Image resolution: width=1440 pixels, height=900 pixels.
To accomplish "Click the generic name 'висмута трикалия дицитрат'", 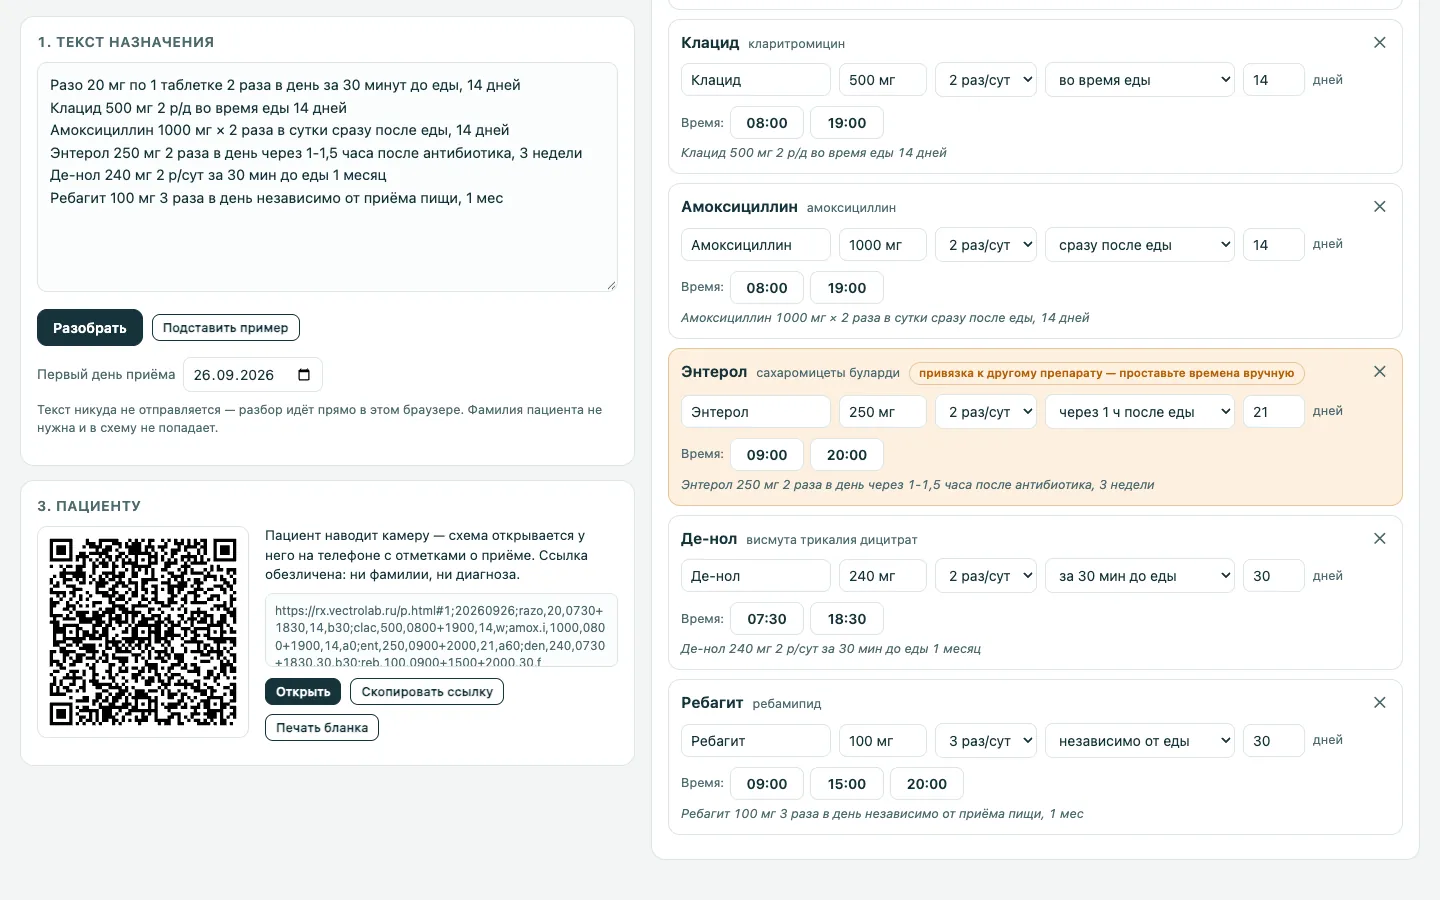I will point(832,540).
